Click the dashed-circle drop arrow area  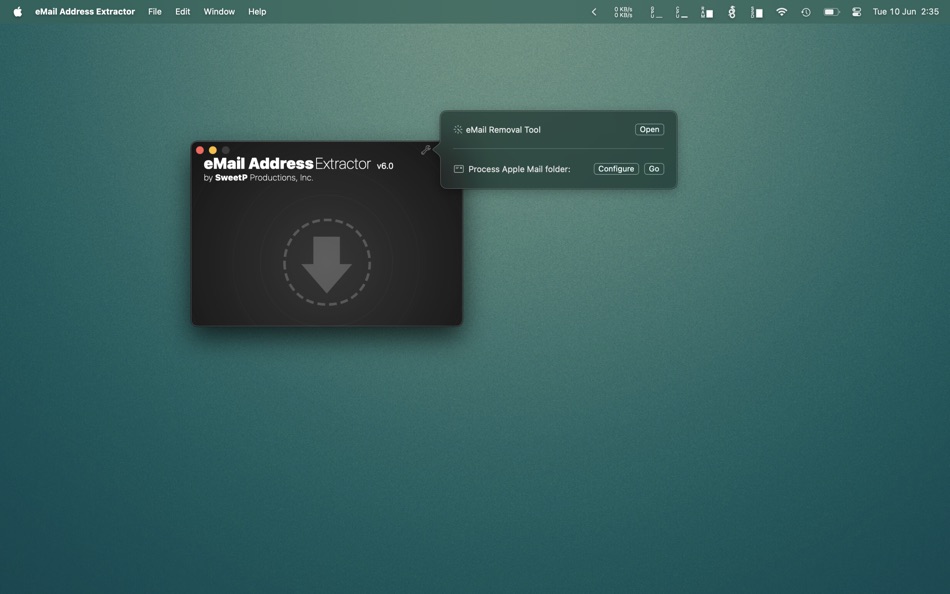[327, 262]
